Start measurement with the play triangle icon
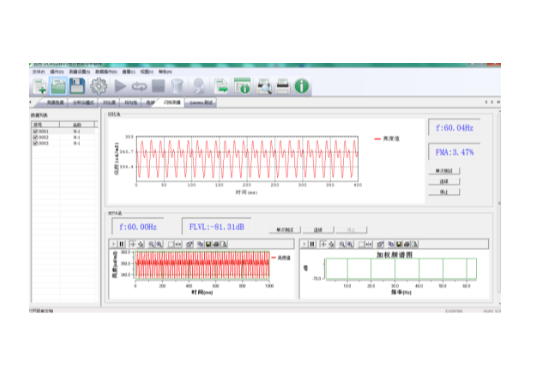 point(120,86)
